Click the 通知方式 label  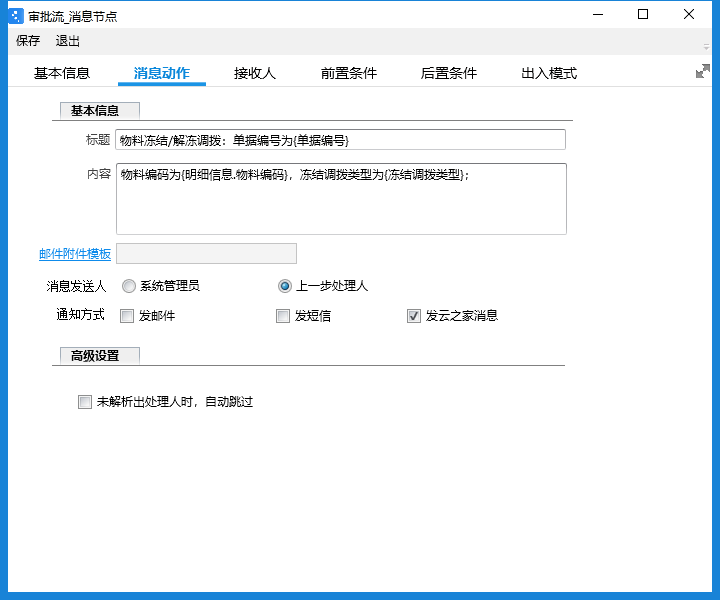[x=80, y=315]
